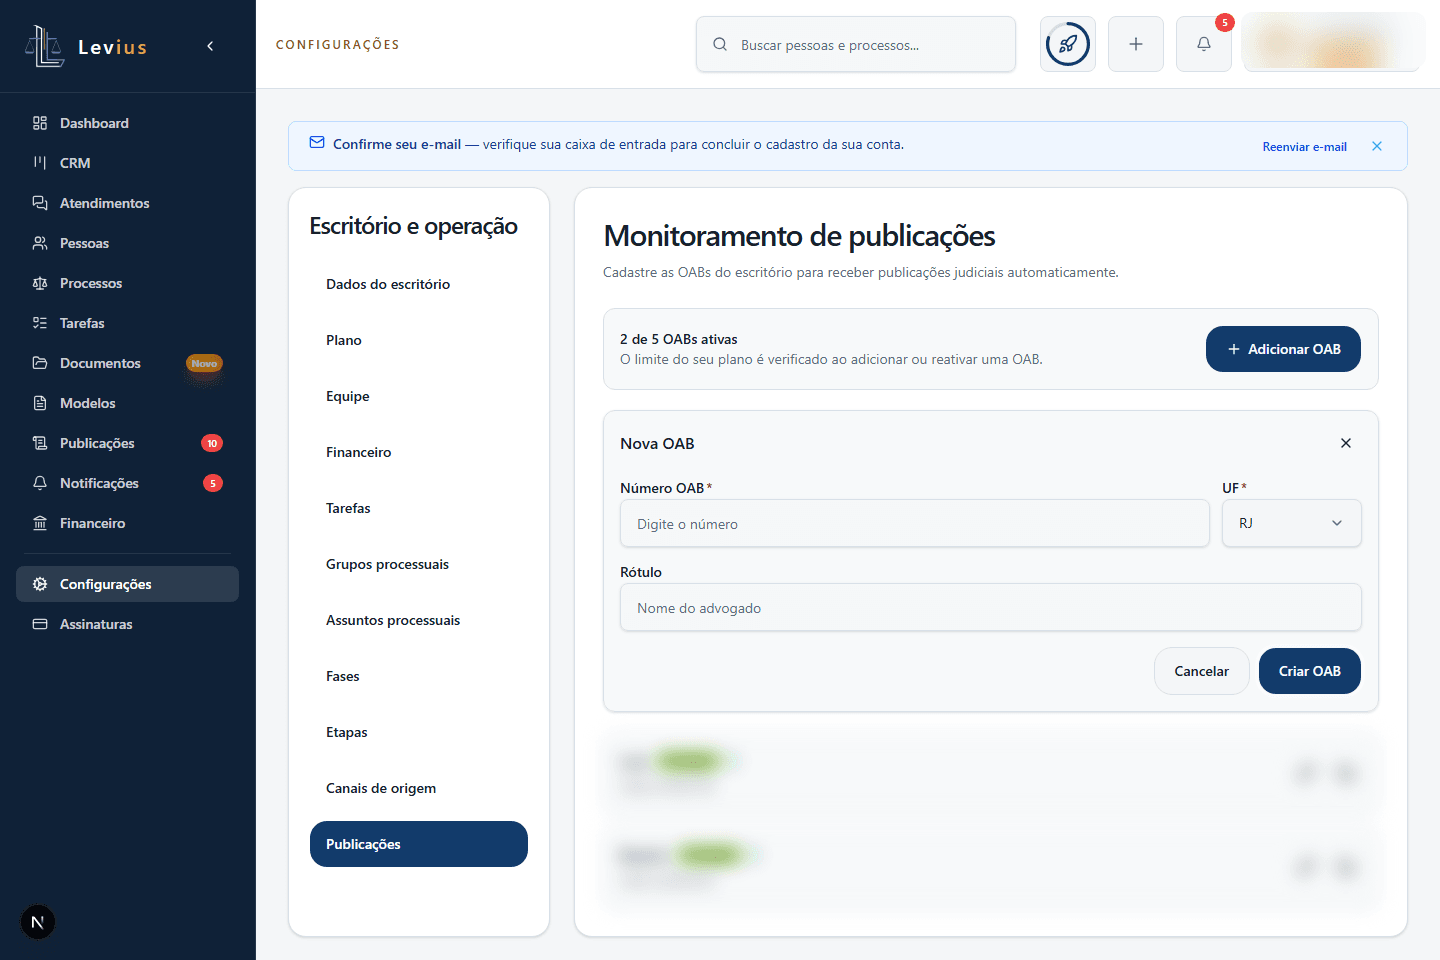Image resolution: width=1440 pixels, height=960 pixels.
Task: Select Financeiro in settings panel
Action: tap(419, 452)
